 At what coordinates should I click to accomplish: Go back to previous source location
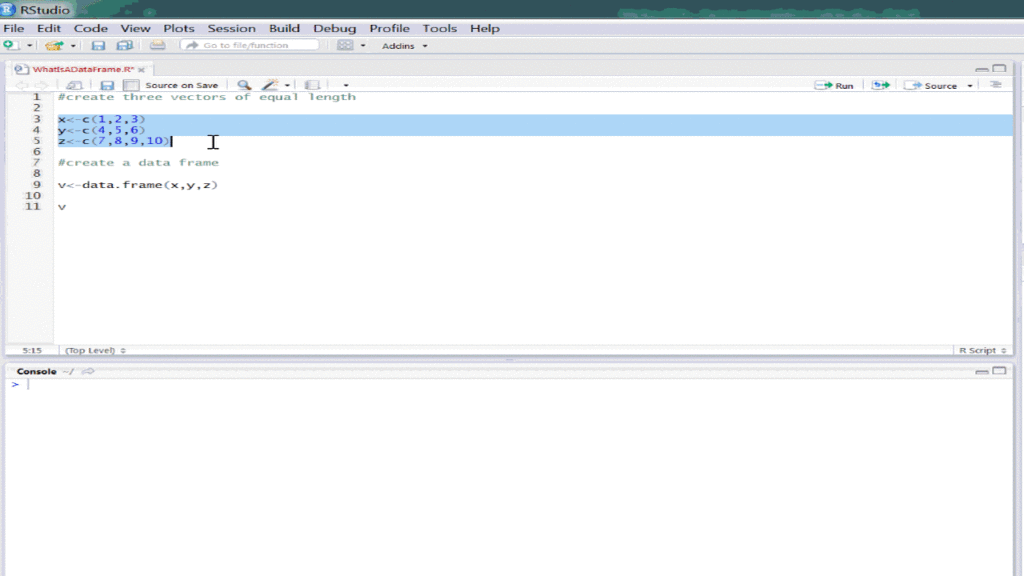21,85
